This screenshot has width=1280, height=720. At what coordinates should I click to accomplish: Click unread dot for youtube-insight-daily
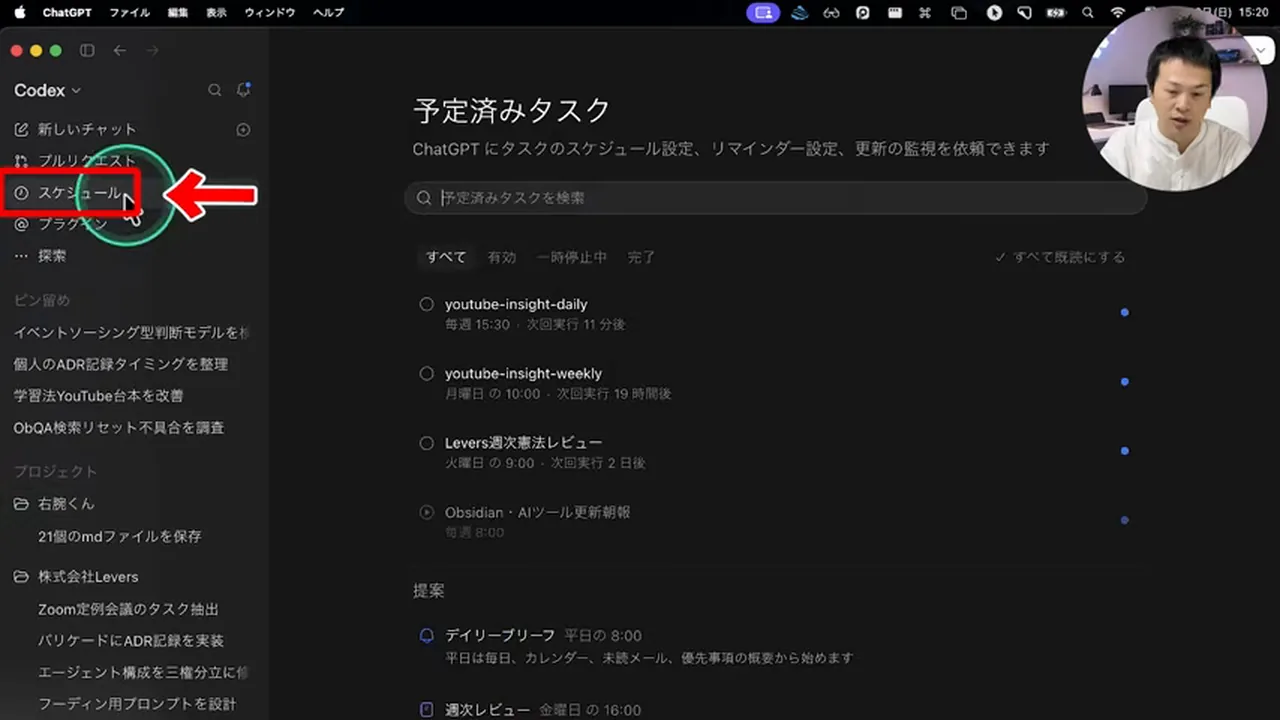click(x=1125, y=313)
